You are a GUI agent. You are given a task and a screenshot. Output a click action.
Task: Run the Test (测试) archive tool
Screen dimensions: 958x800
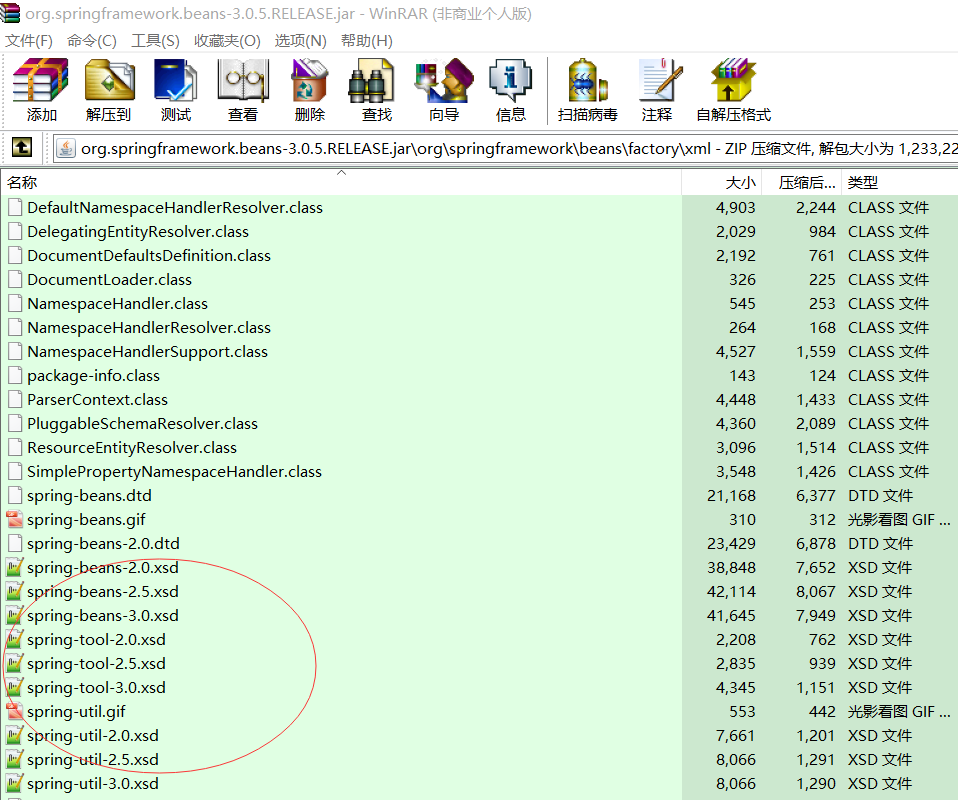click(175, 81)
